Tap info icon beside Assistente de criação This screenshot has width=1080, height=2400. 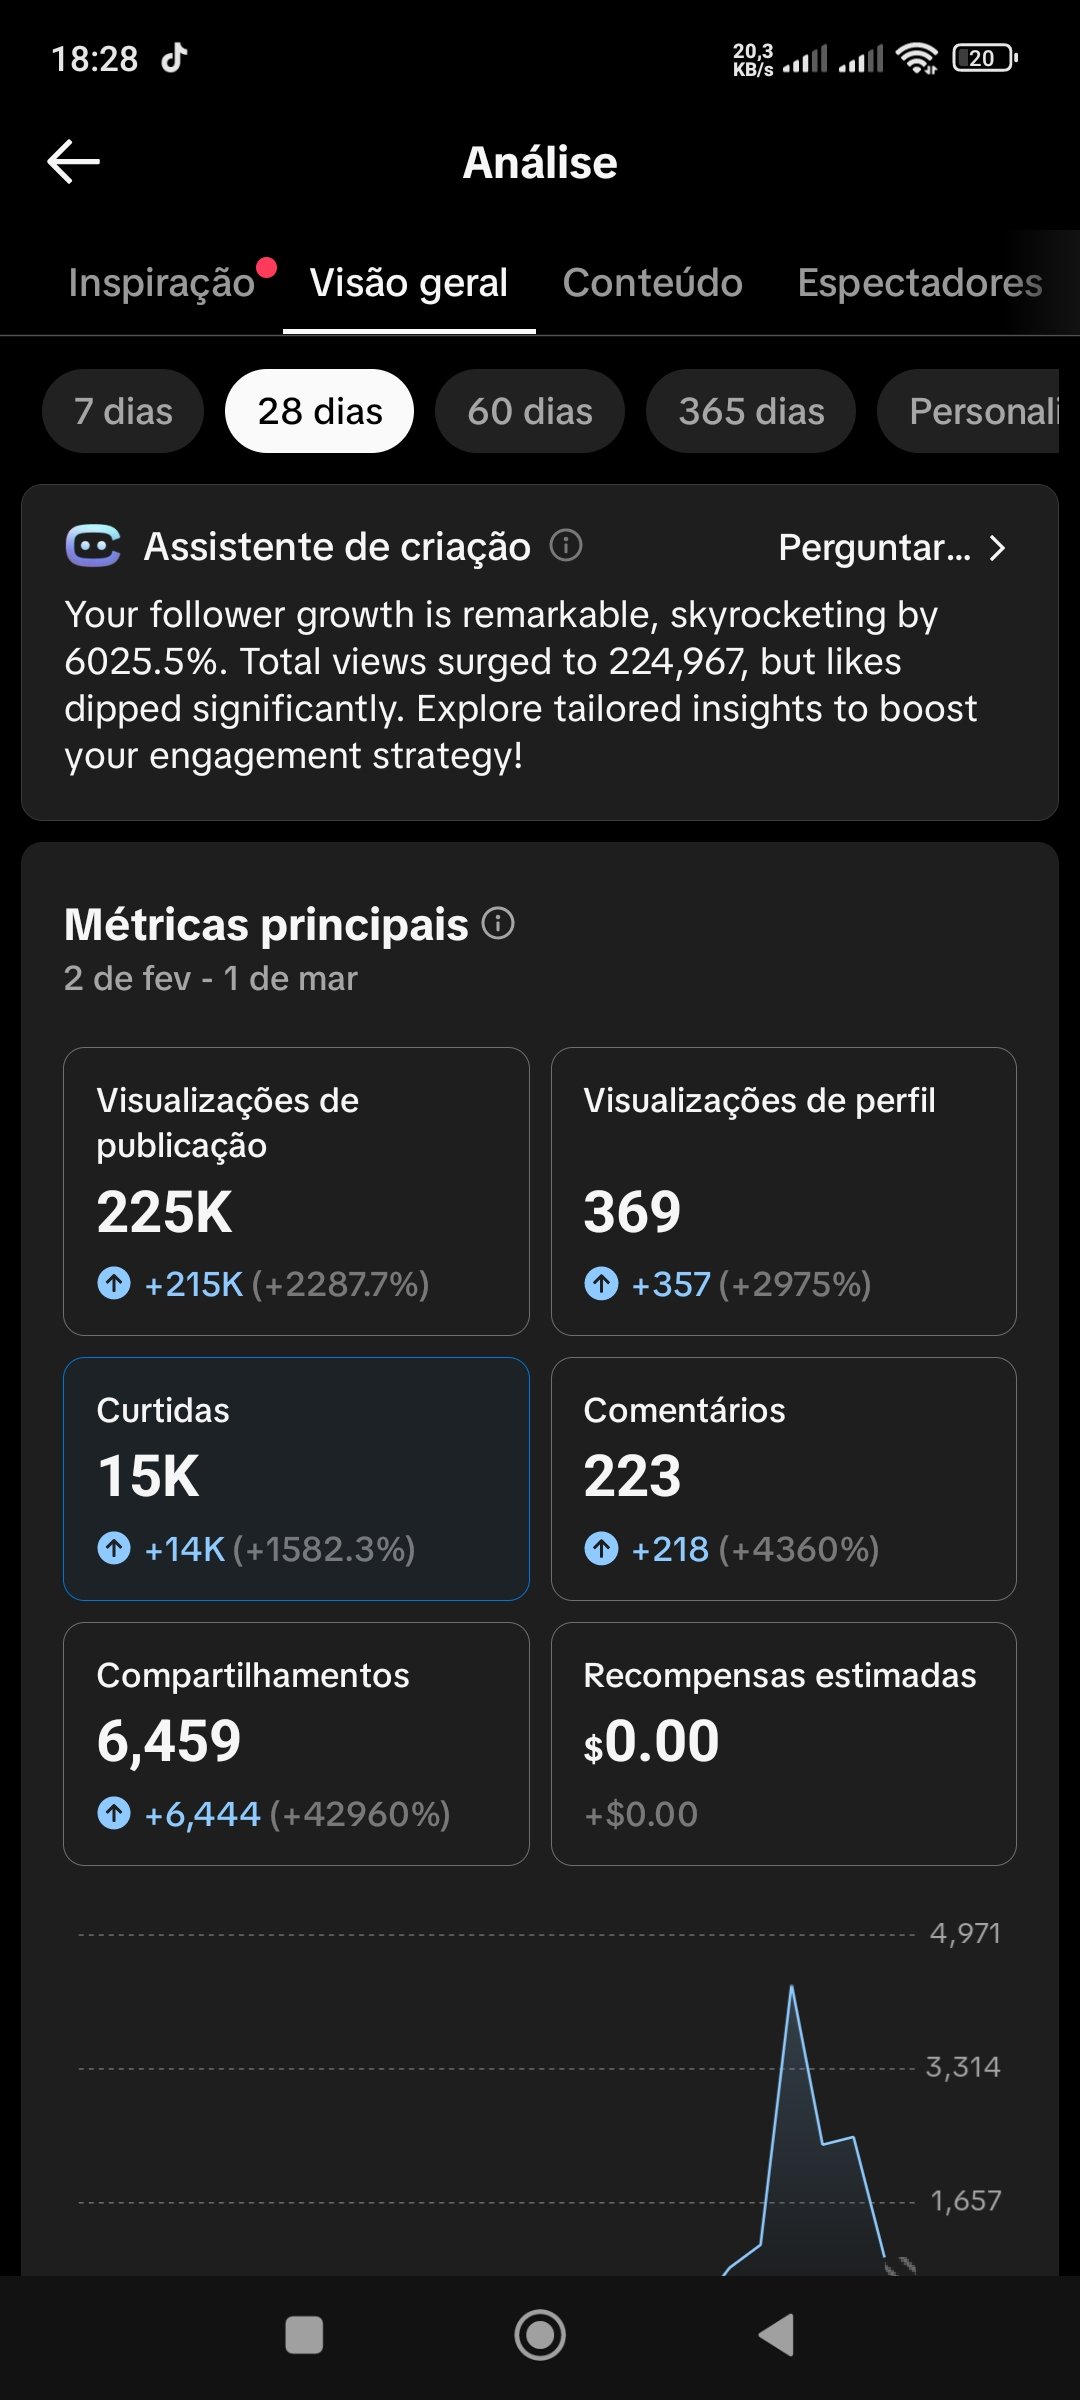point(566,546)
